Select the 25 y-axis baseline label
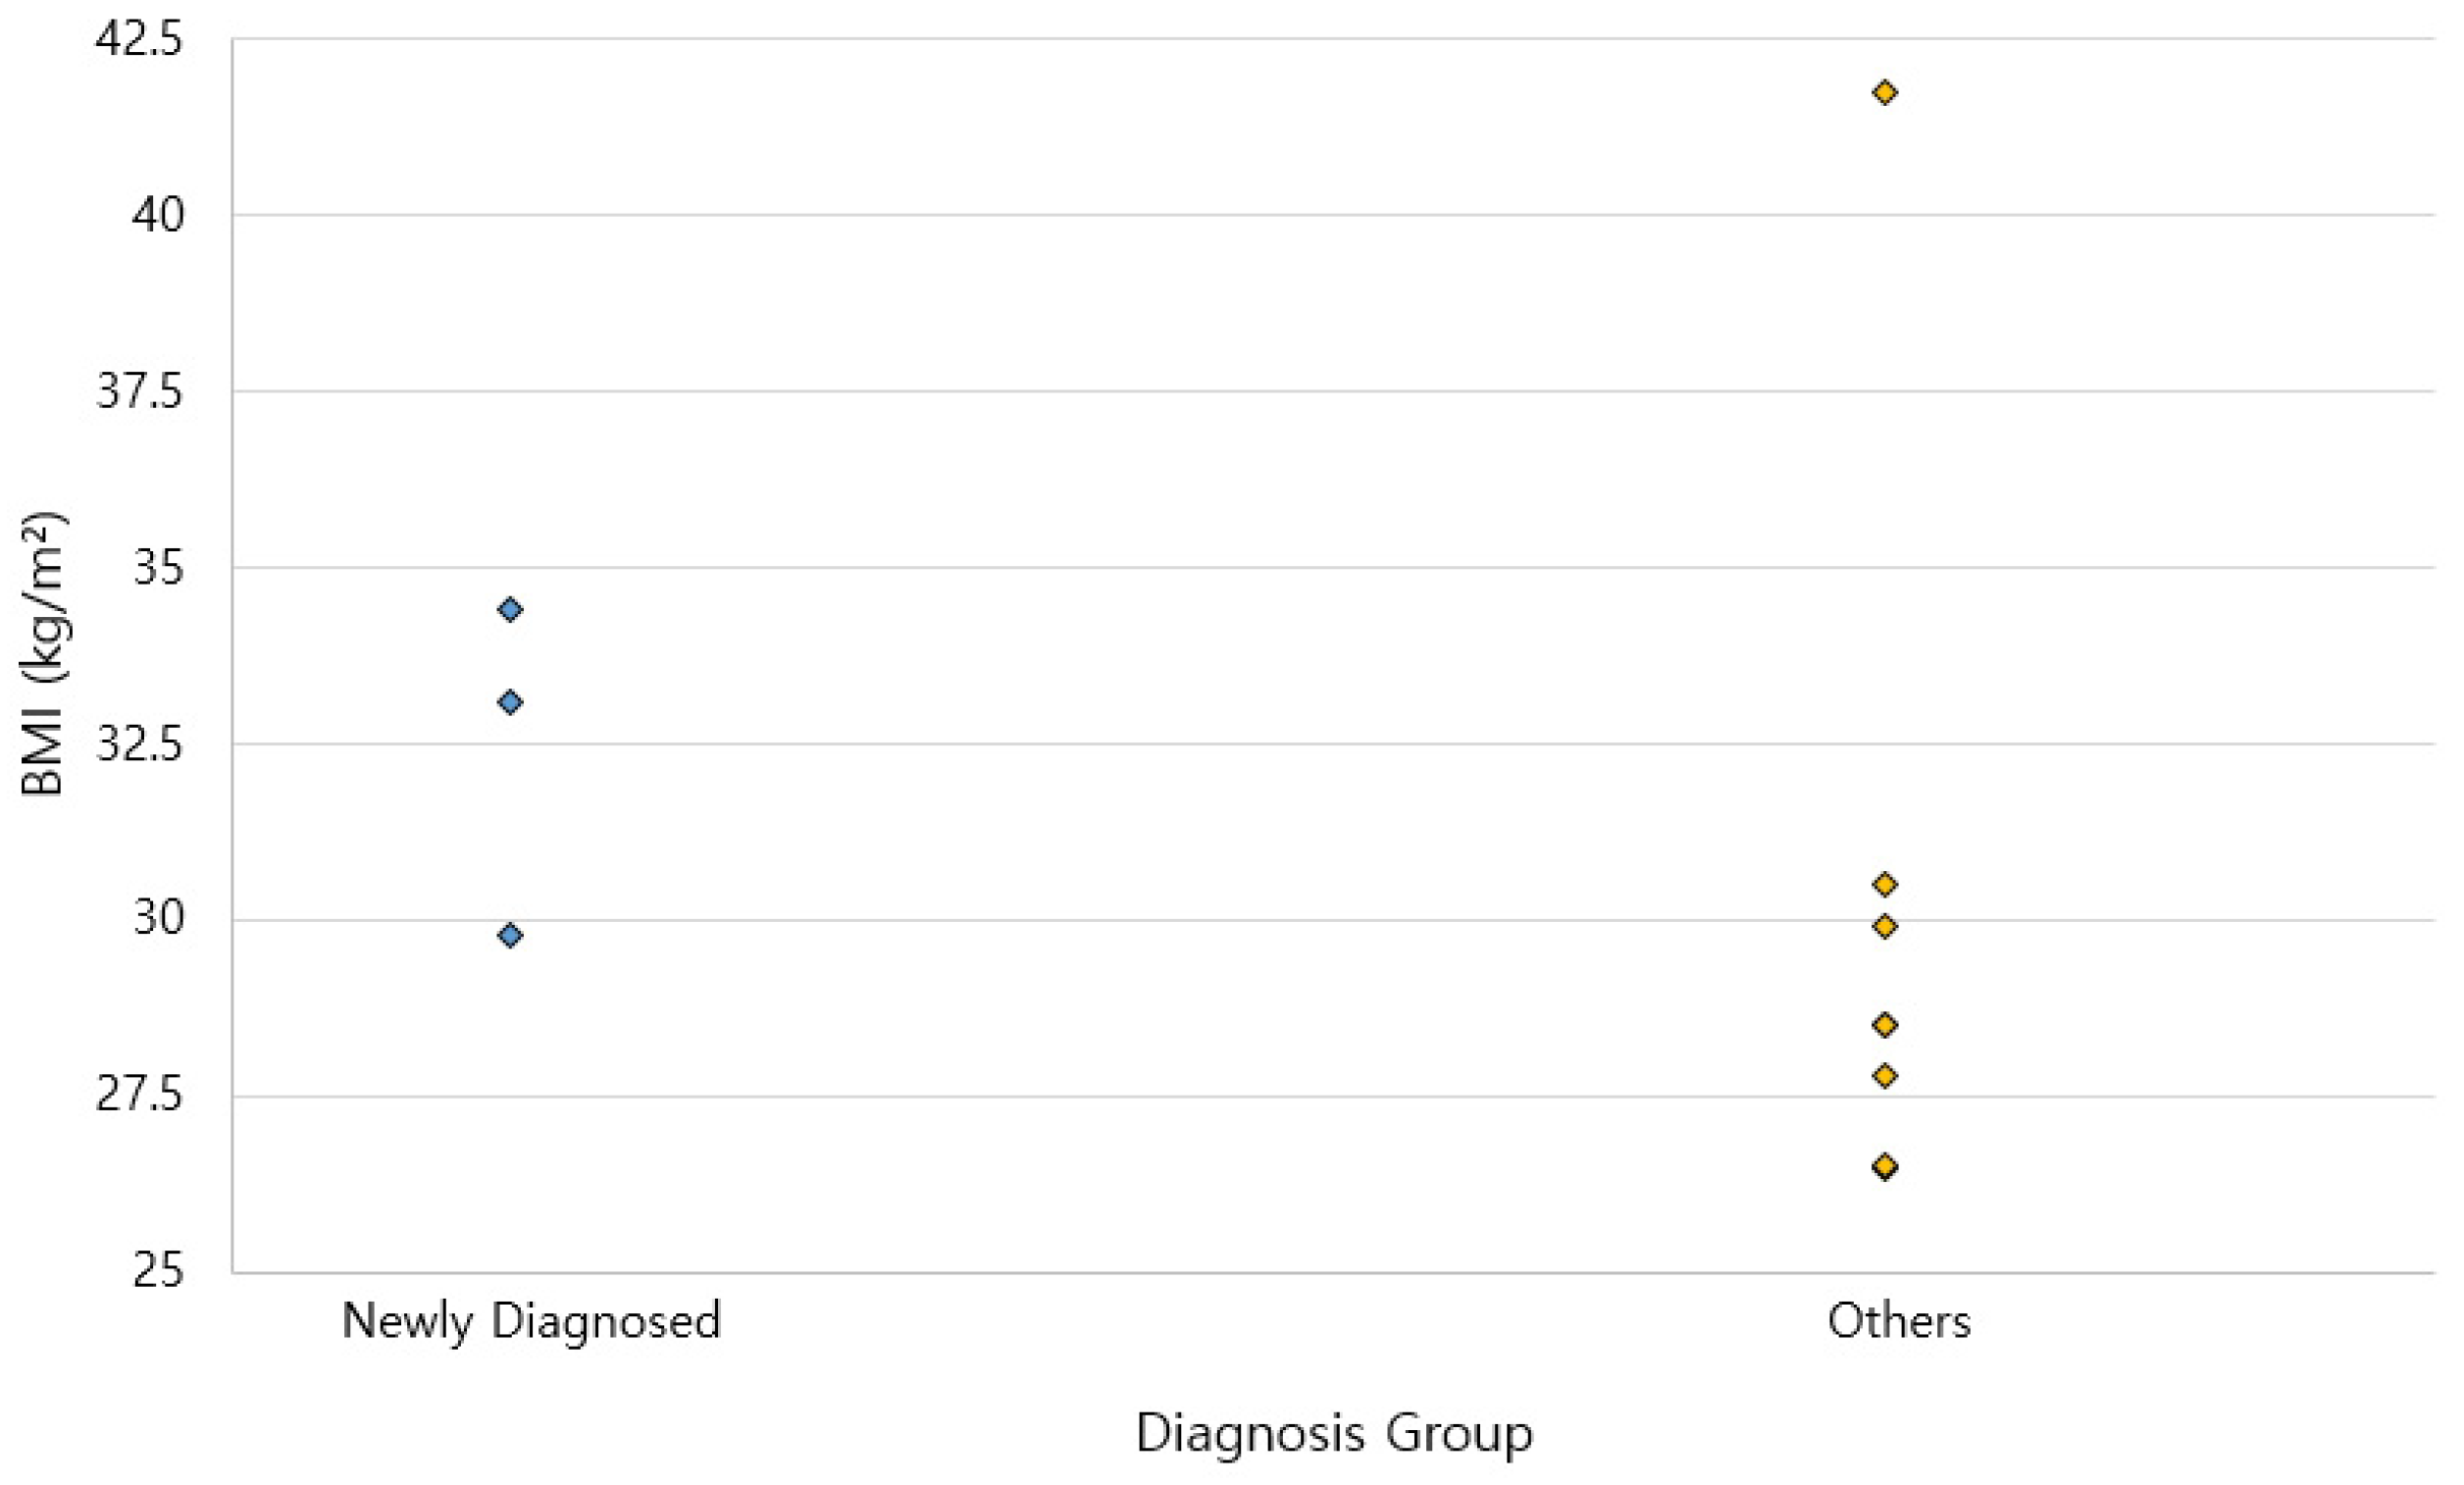The height and width of the screenshot is (1485, 2464). click(x=158, y=1271)
